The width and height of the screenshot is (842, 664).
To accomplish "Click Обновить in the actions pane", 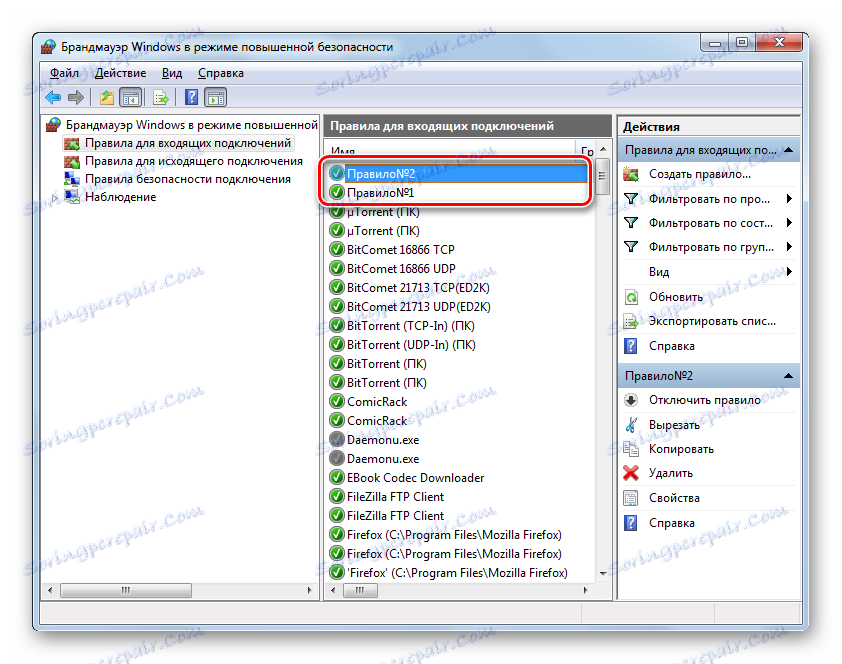I will pos(676,297).
